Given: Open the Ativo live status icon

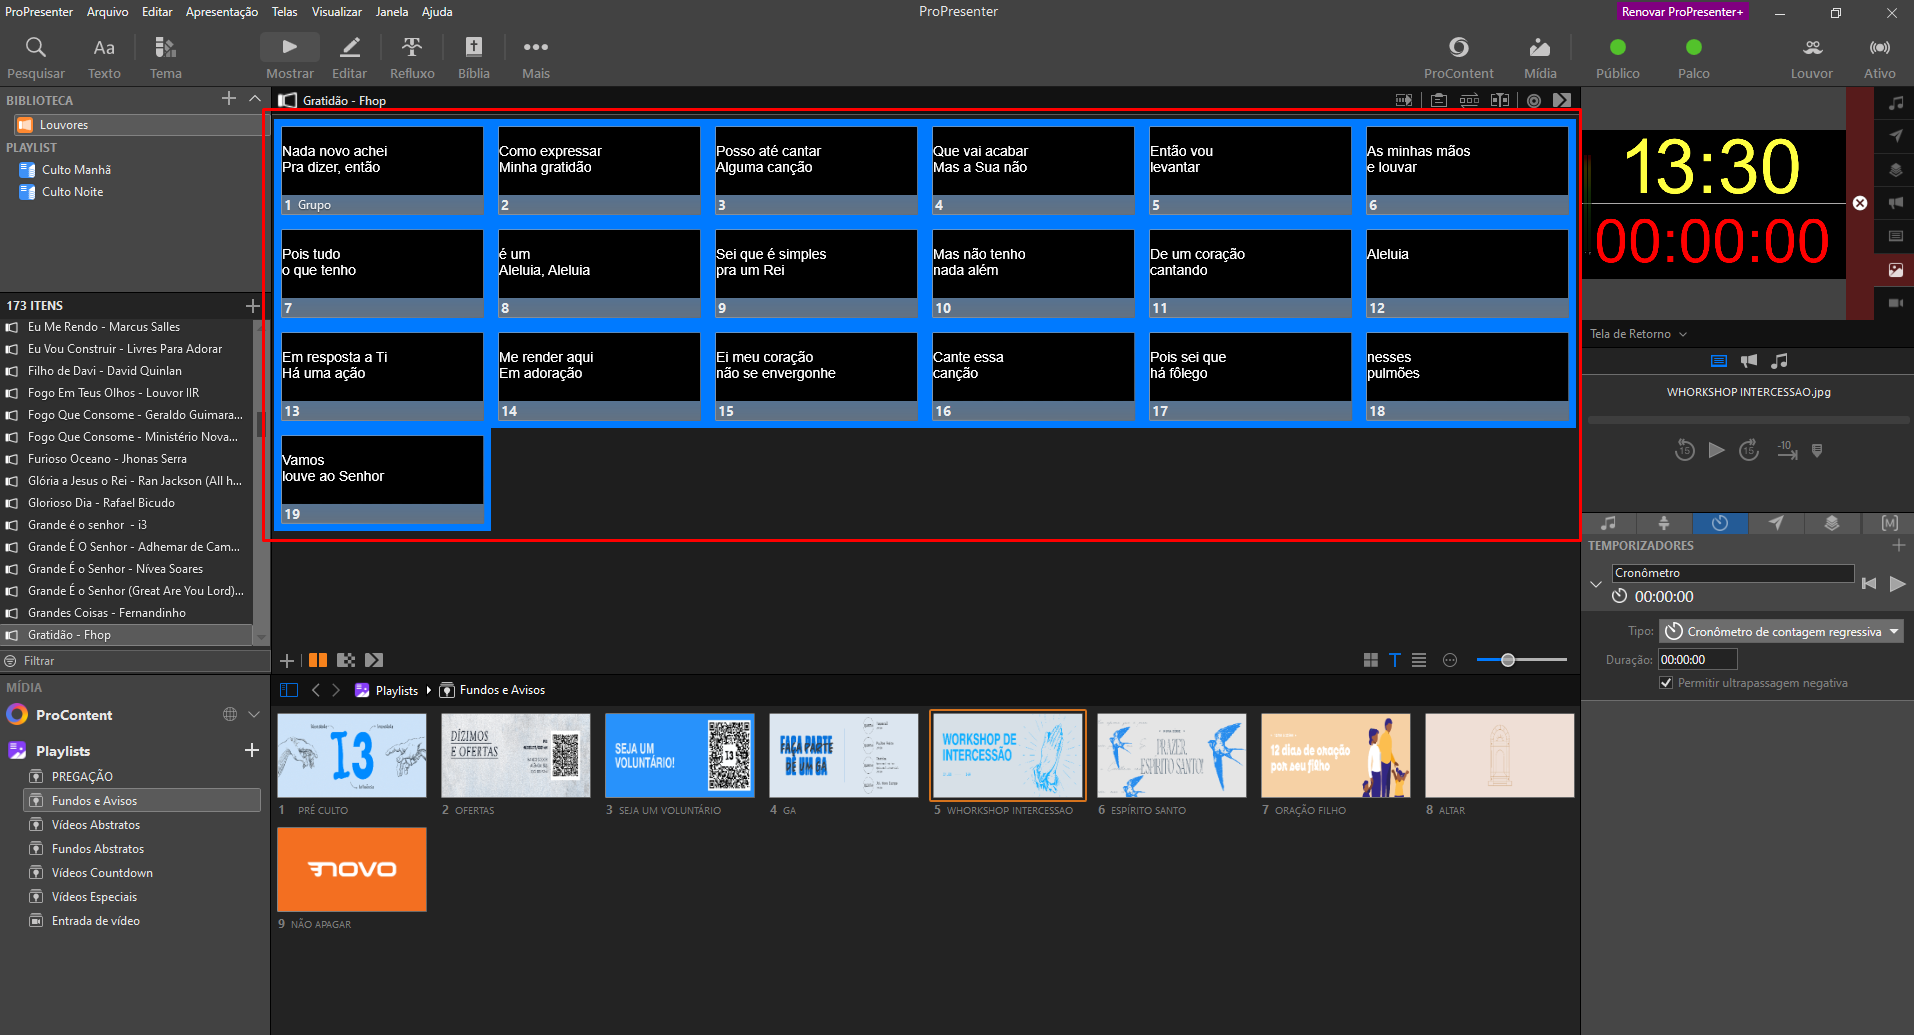Looking at the screenshot, I should [1880, 58].
